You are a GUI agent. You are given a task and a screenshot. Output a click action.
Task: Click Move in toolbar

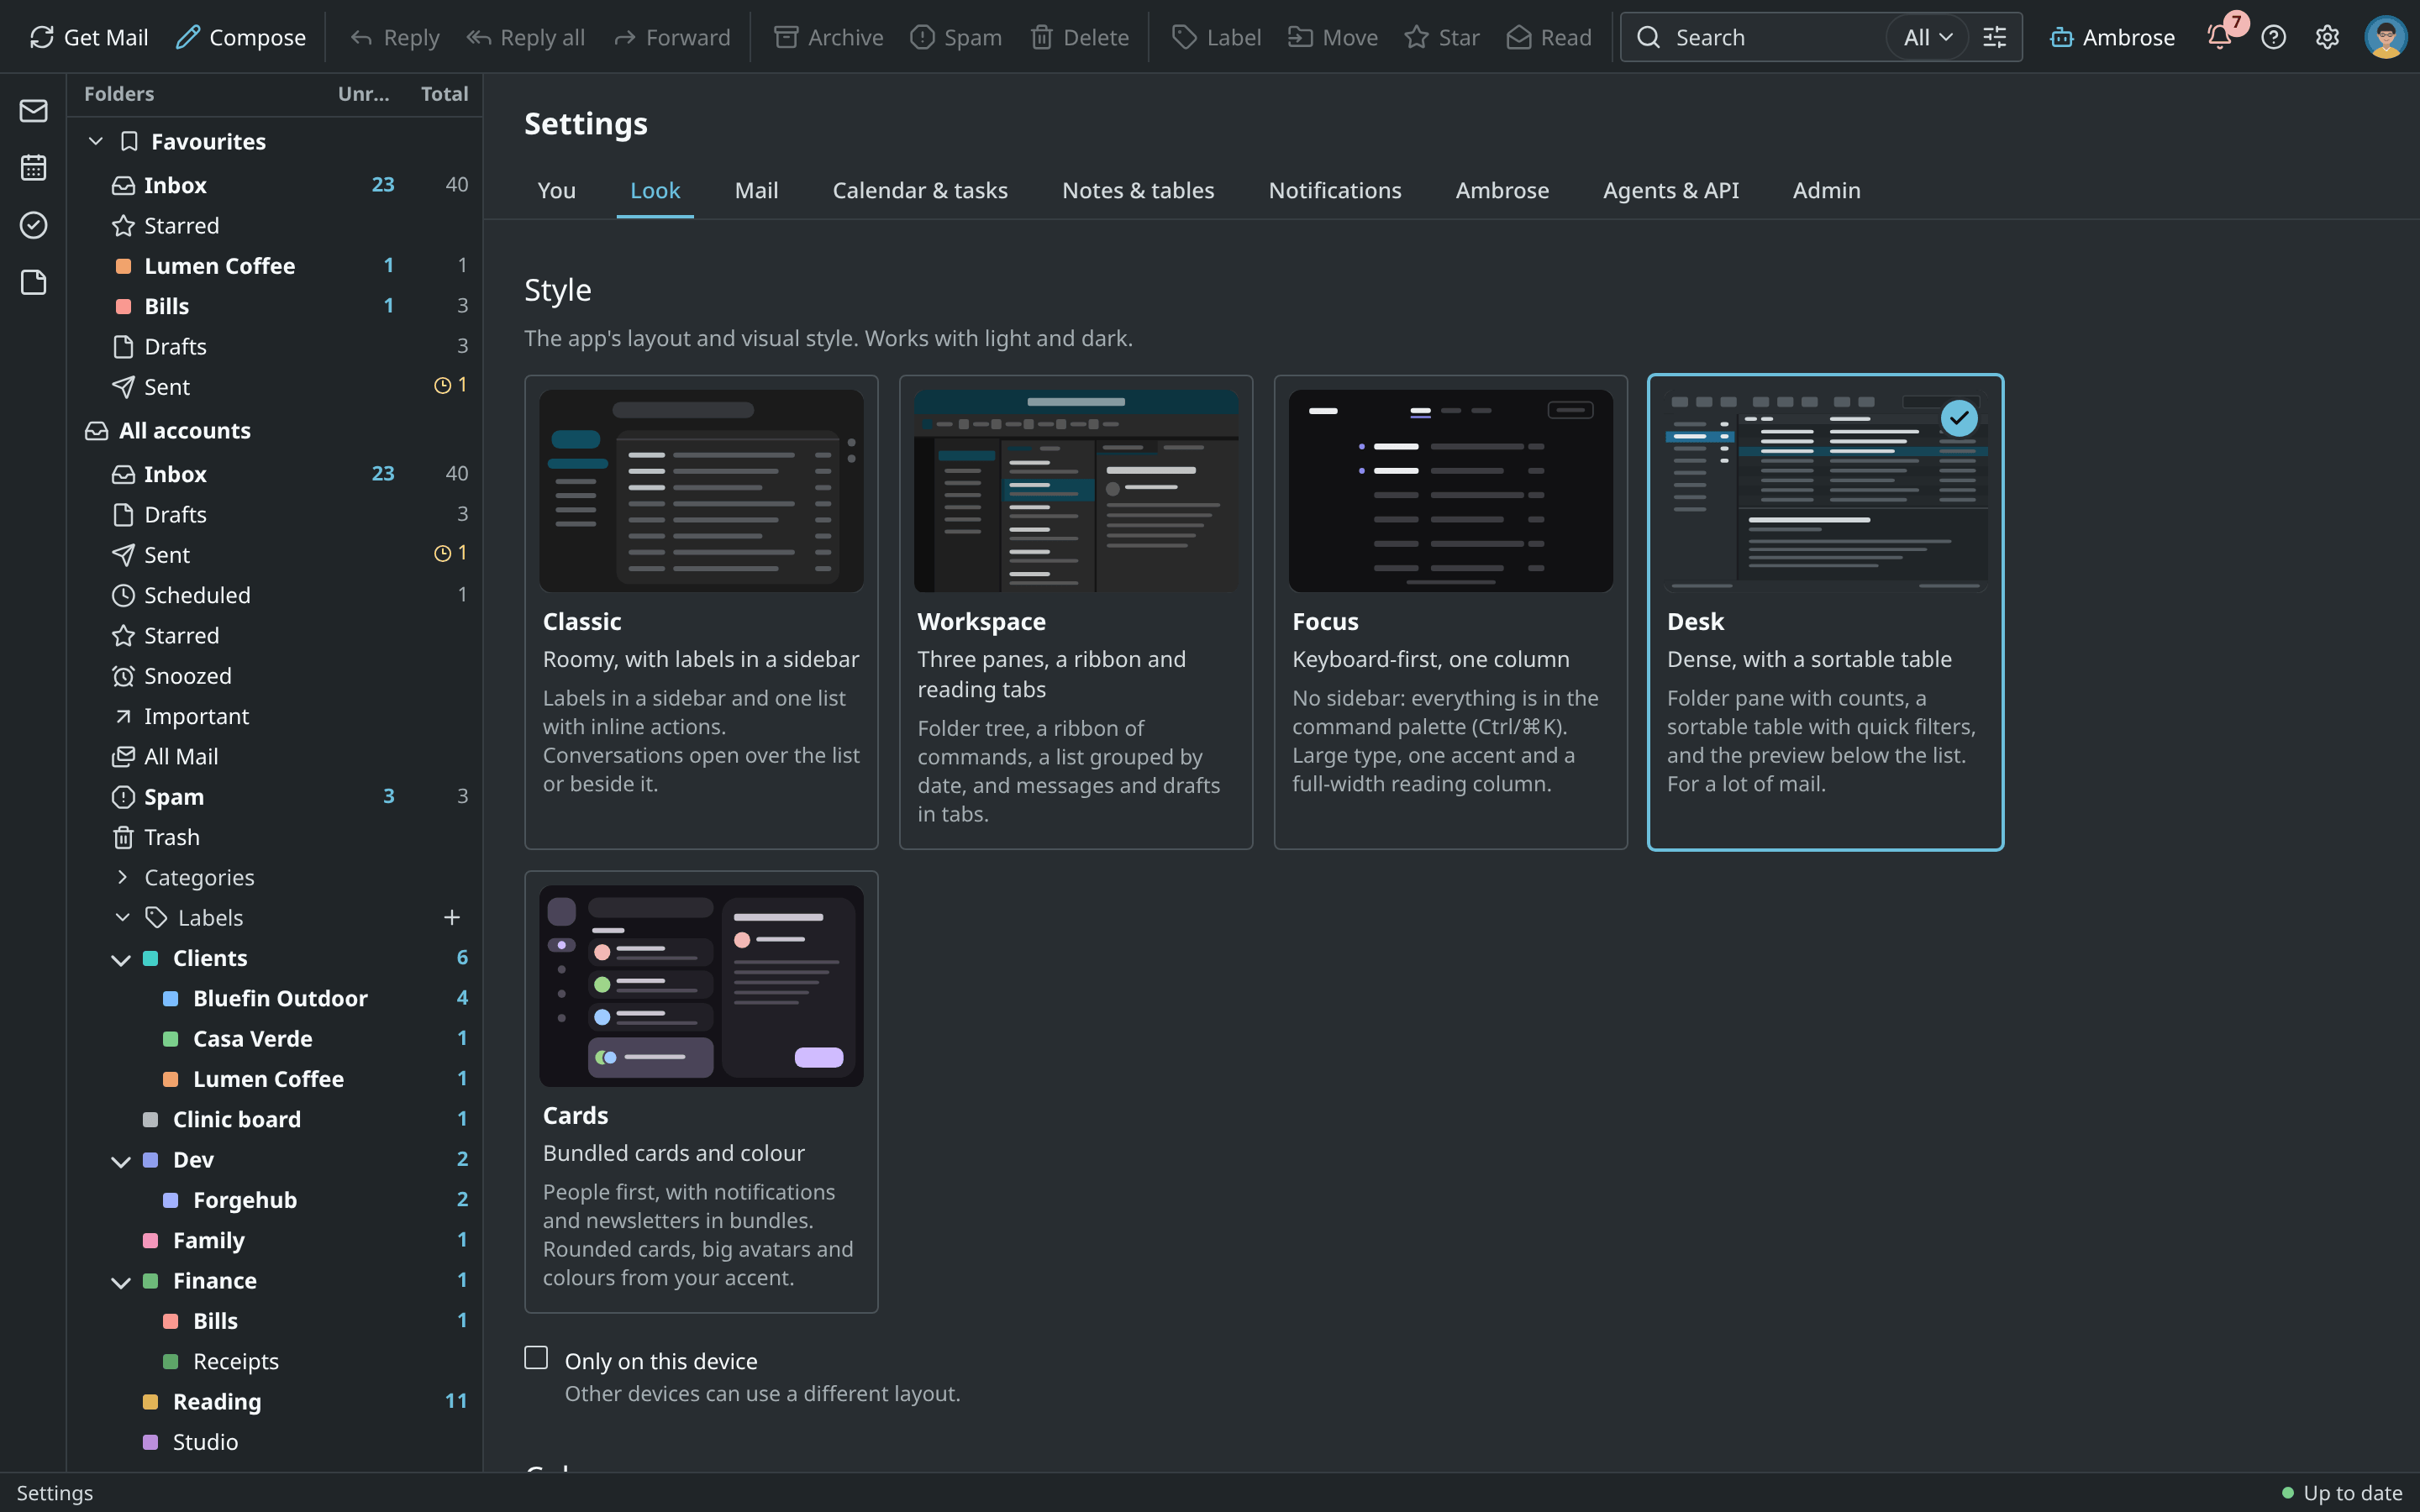click(1332, 37)
